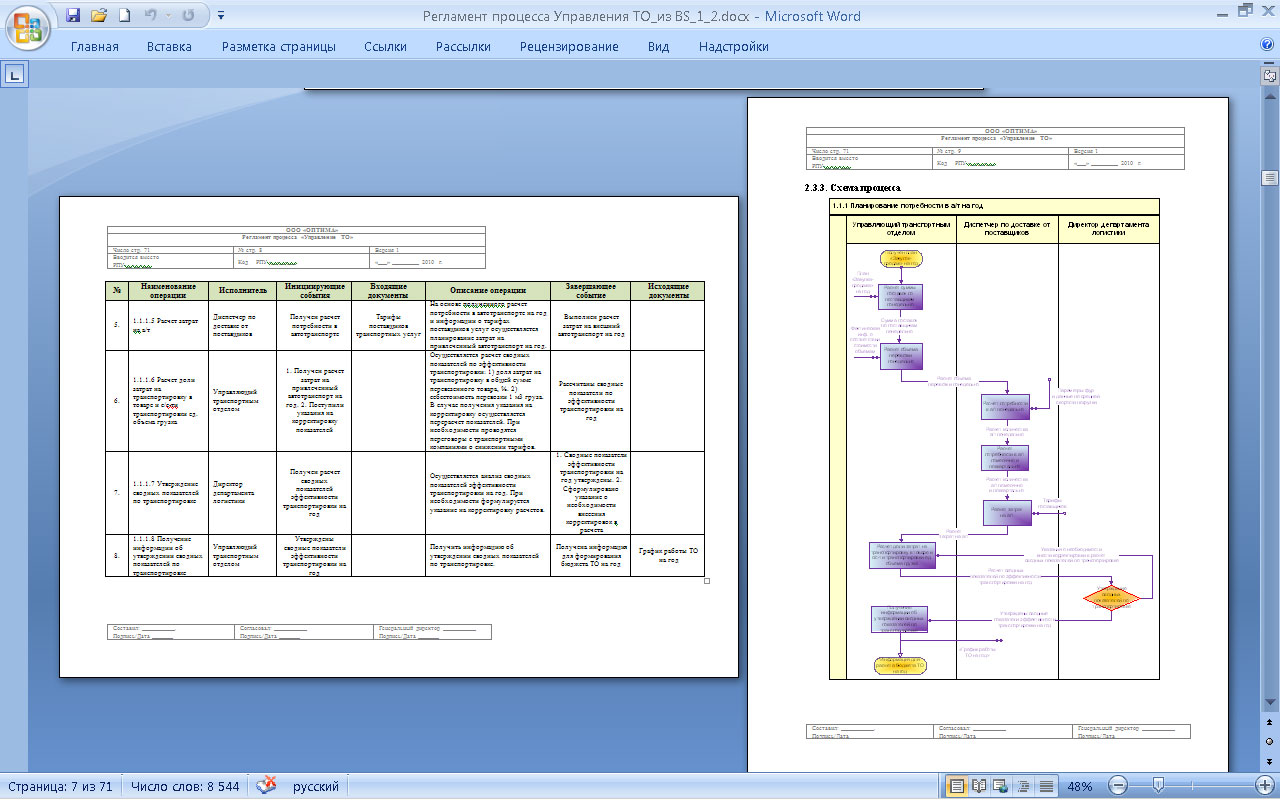
Task: Click the zoom slider handle
Action: (1157, 786)
